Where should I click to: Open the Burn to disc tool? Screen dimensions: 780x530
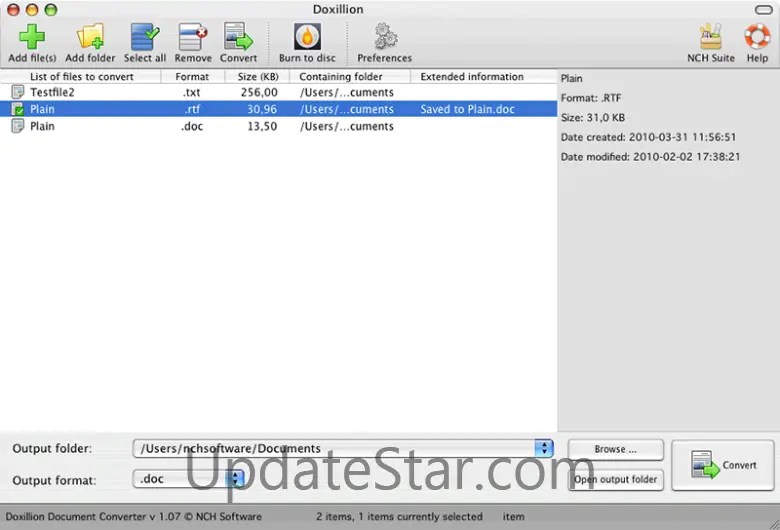(x=307, y=37)
